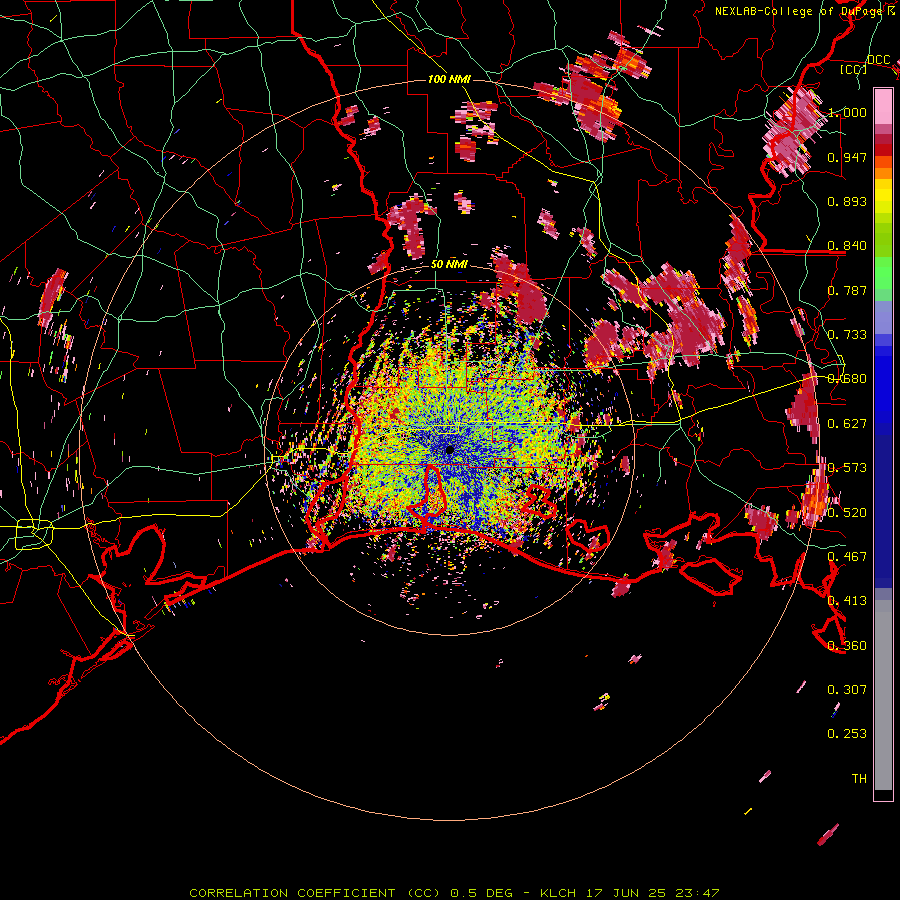Pick the light pink band of the color bar
The width and height of the screenshot is (900, 900).
coord(883,107)
